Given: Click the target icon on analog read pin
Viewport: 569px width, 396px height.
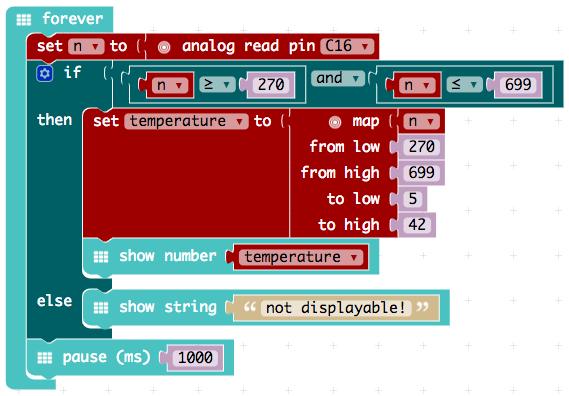Looking at the screenshot, I should point(164,47).
